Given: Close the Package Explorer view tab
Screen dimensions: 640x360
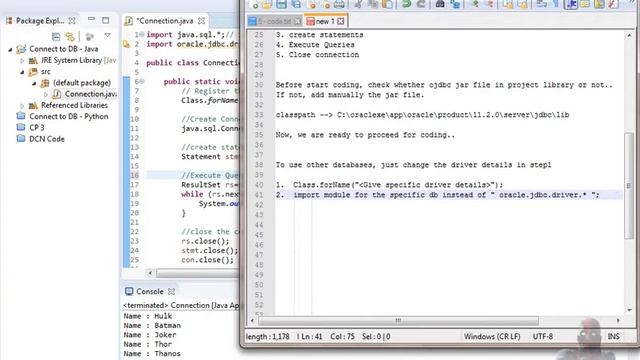Looking at the screenshot, I should point(72,20).
